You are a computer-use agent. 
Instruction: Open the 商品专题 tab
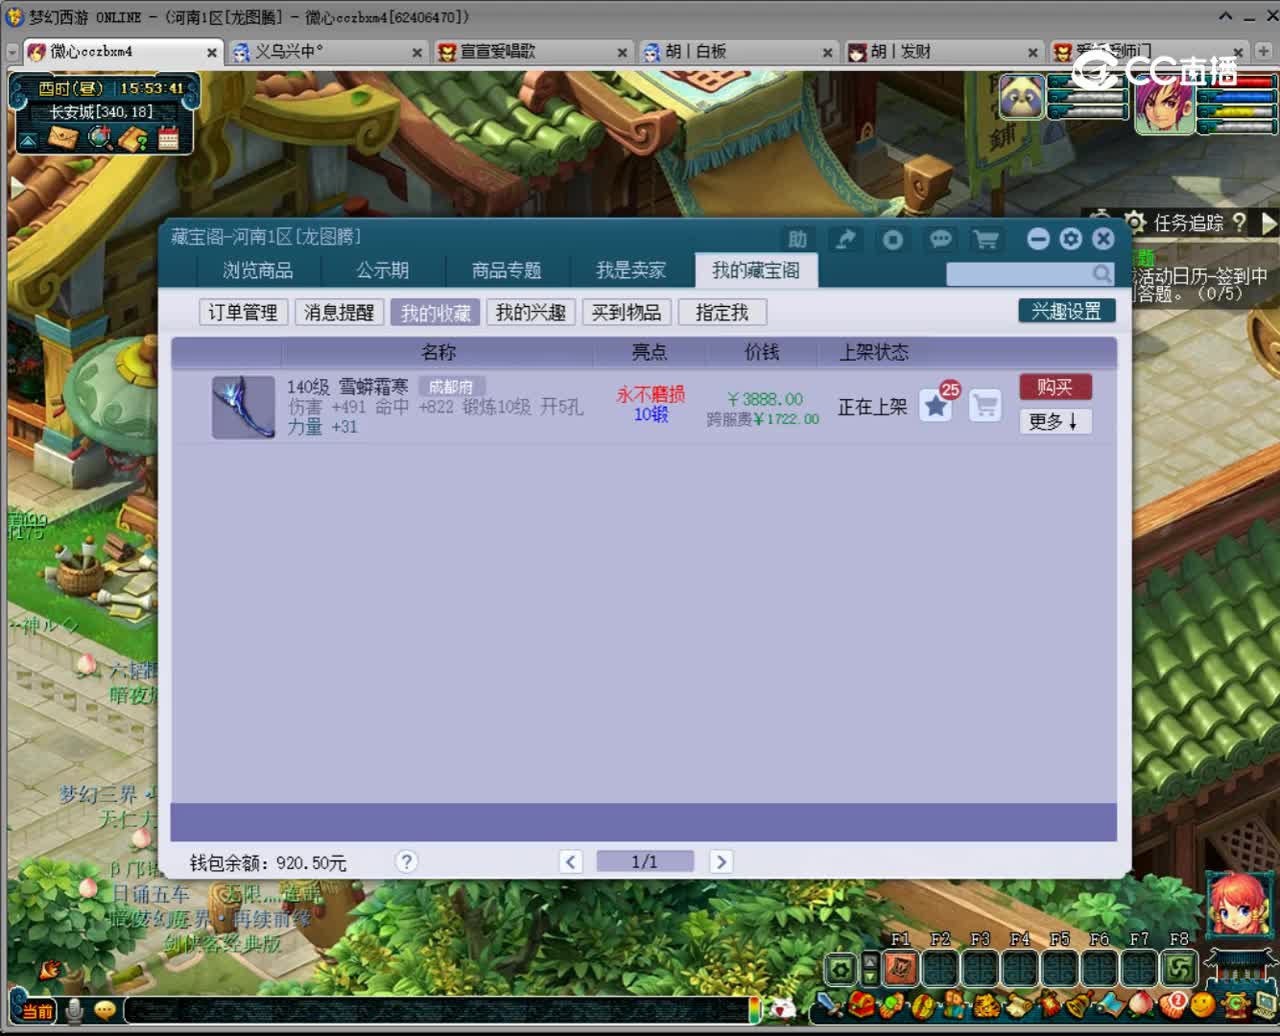(507, 270)
